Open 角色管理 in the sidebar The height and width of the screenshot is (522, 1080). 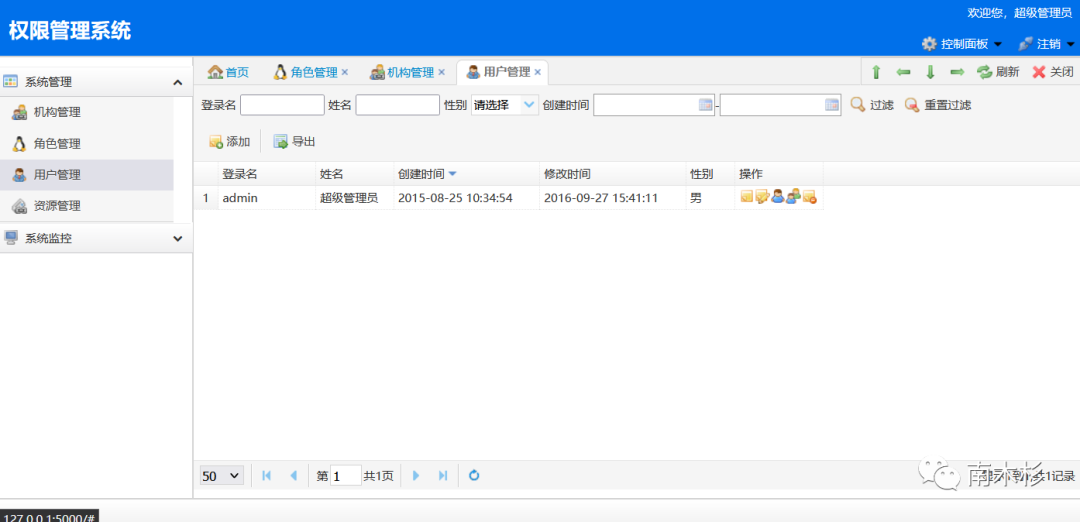(87, 144)
